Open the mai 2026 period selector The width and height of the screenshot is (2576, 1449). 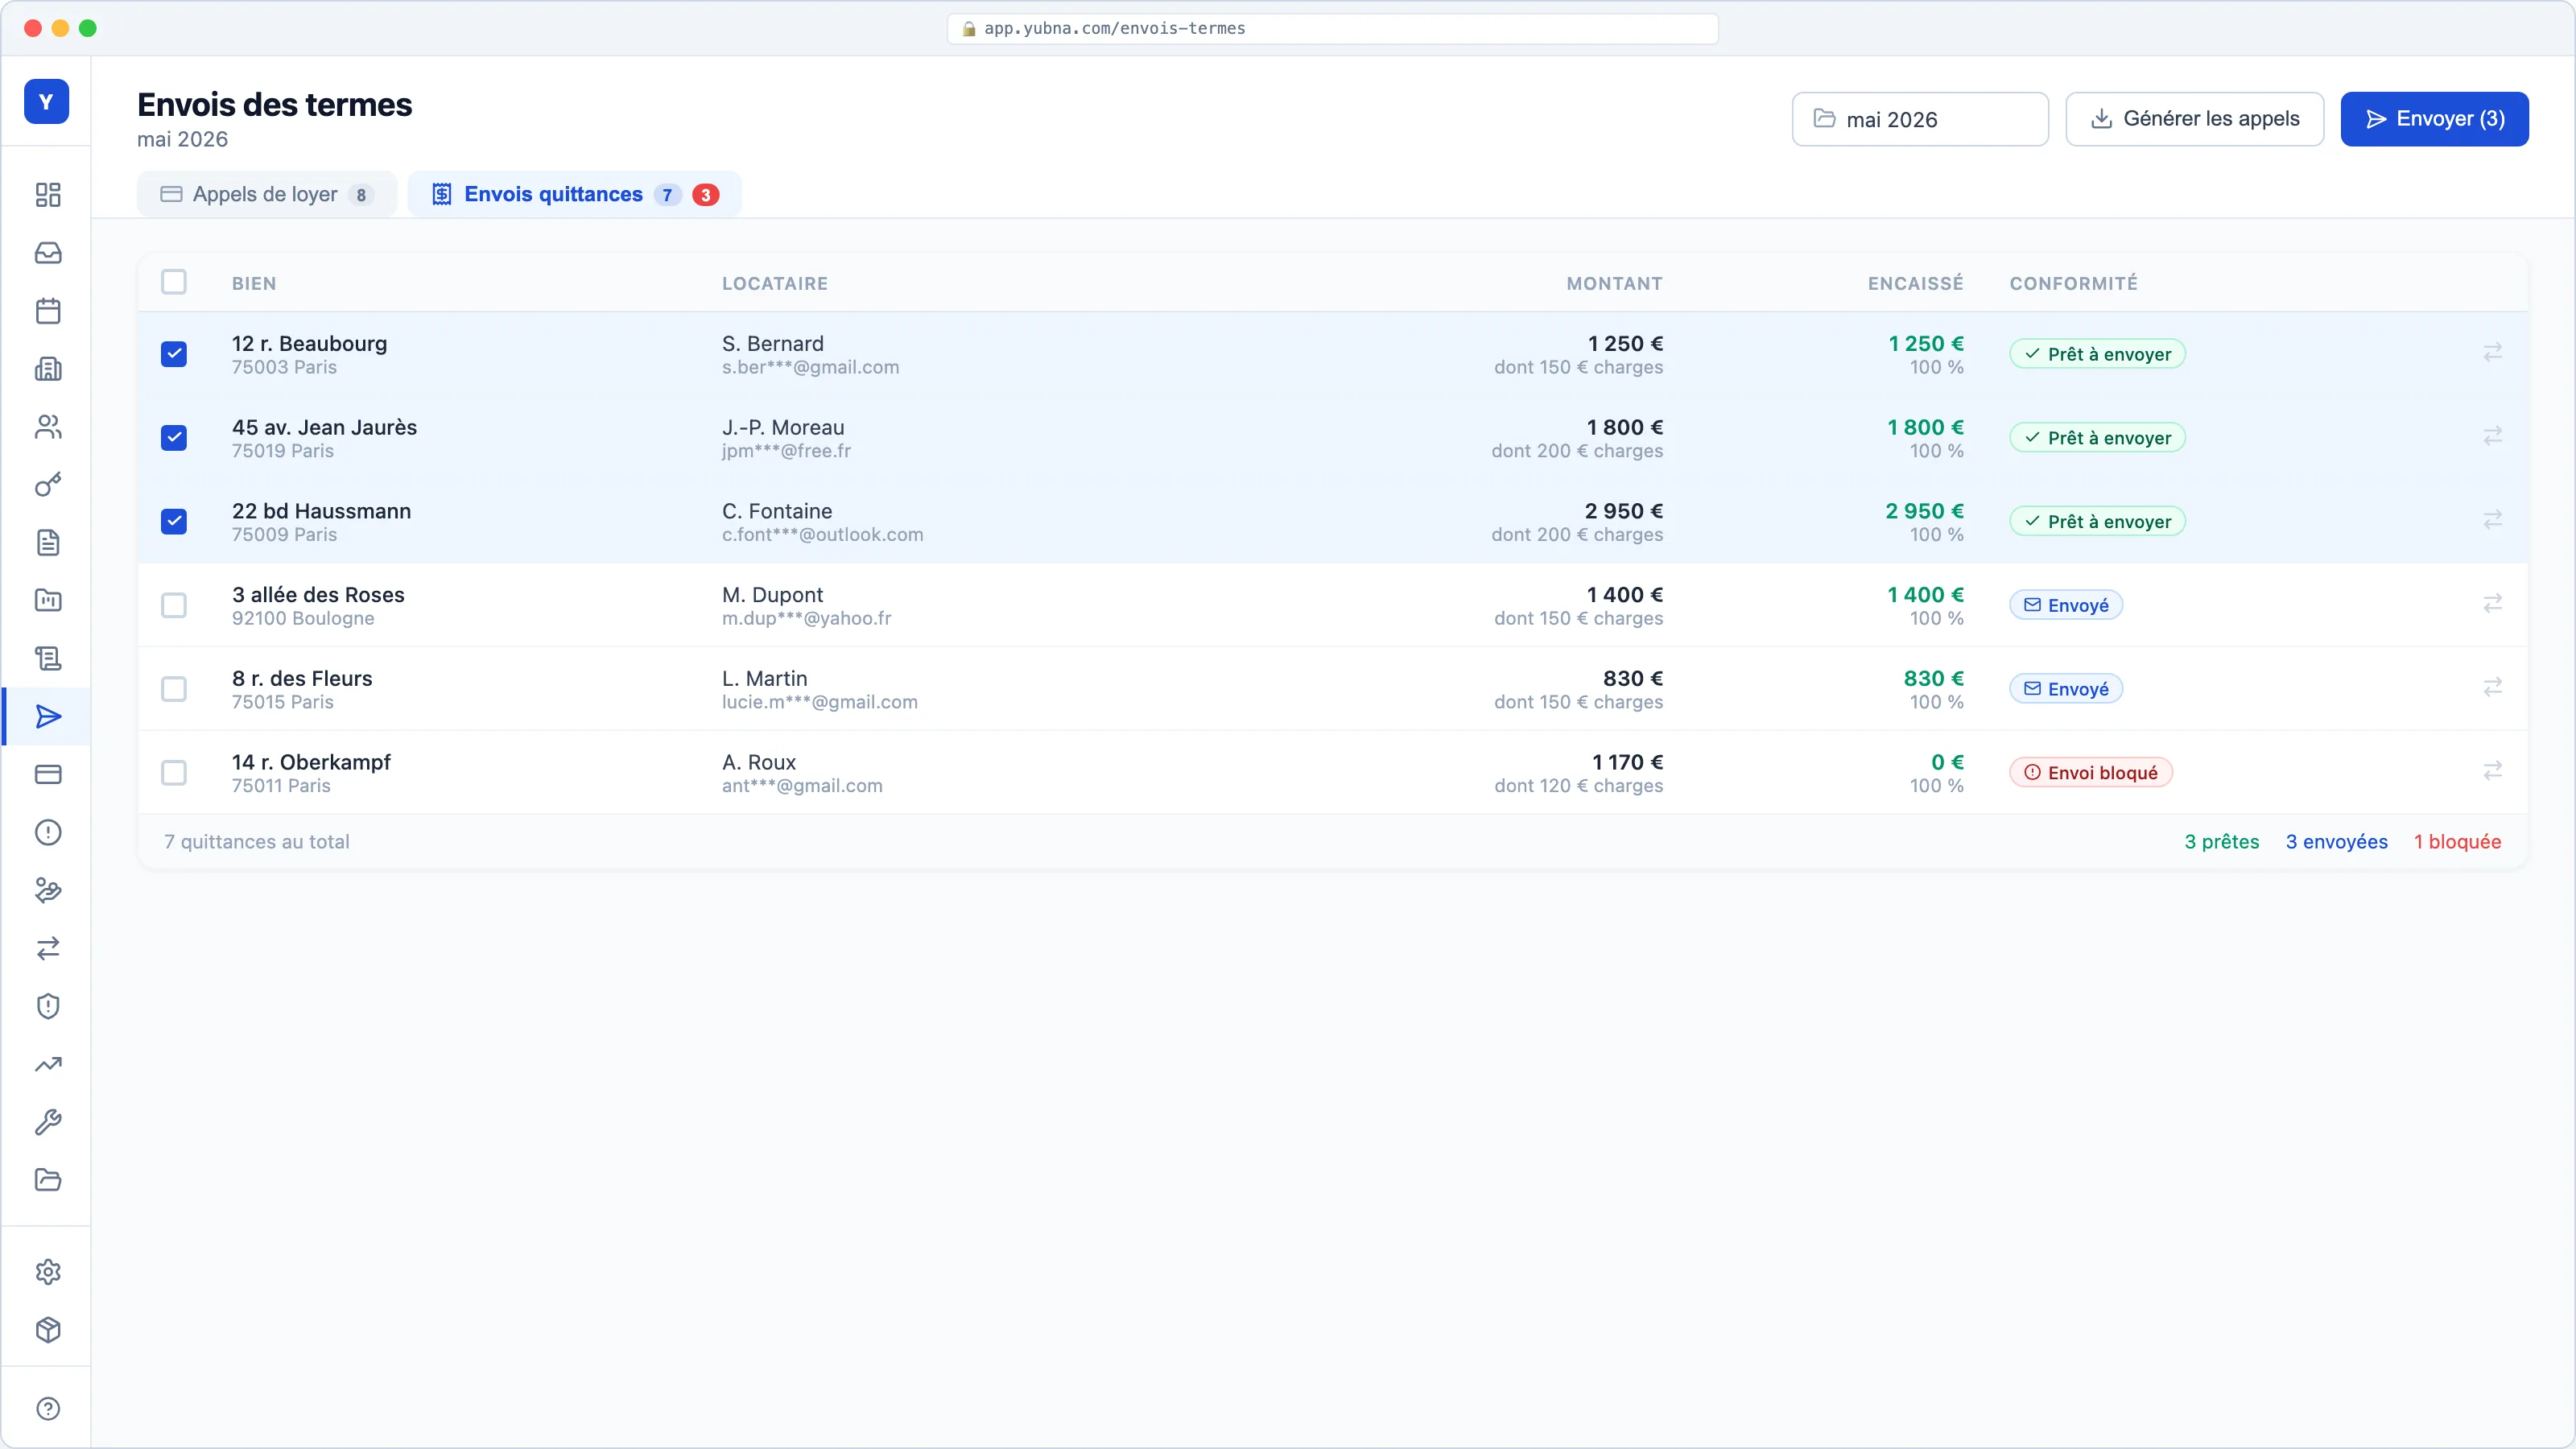[1920, 119]
